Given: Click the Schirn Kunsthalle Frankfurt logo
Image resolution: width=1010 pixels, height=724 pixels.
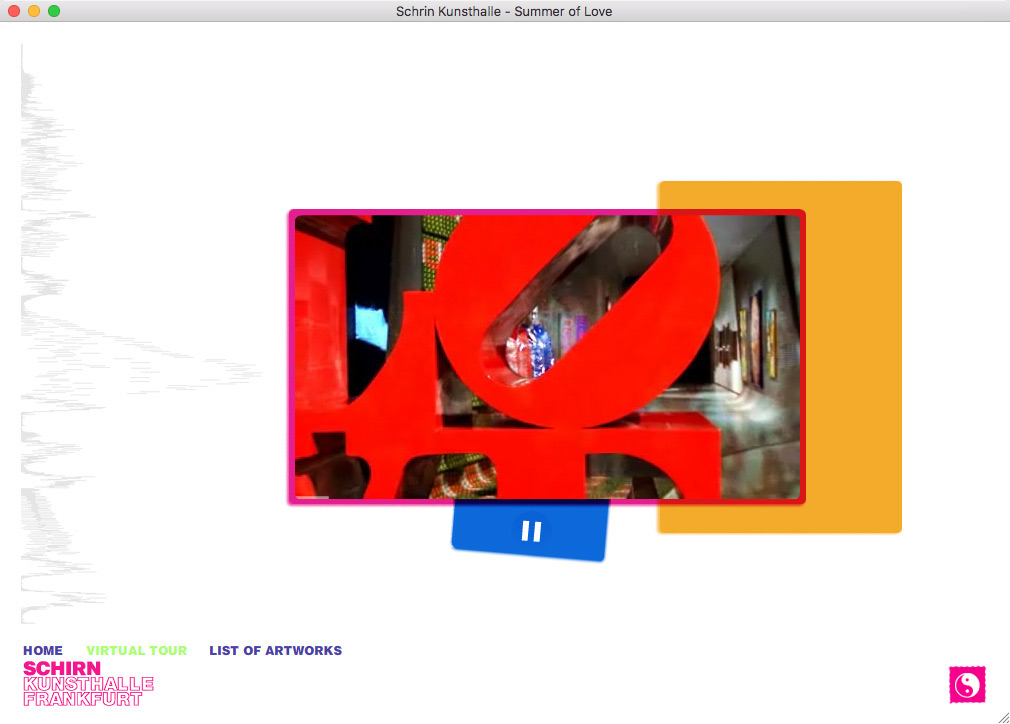Looking at the screenshot, I should (x=87, y=683).
